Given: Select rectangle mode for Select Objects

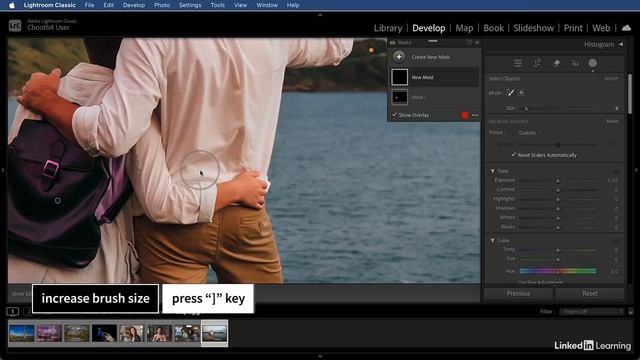Looking at the screenshot, I should click(x=521, y=93).
